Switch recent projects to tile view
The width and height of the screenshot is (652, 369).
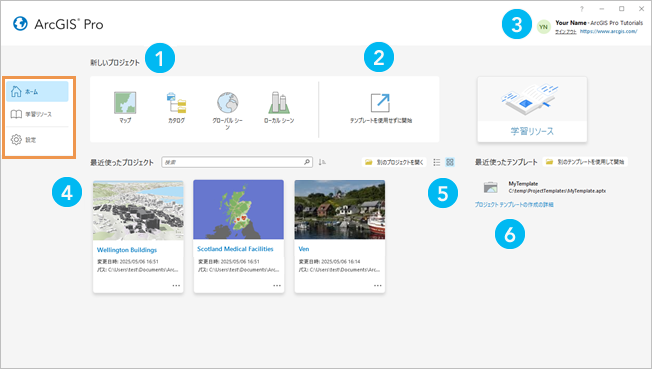tap(450, 162)
